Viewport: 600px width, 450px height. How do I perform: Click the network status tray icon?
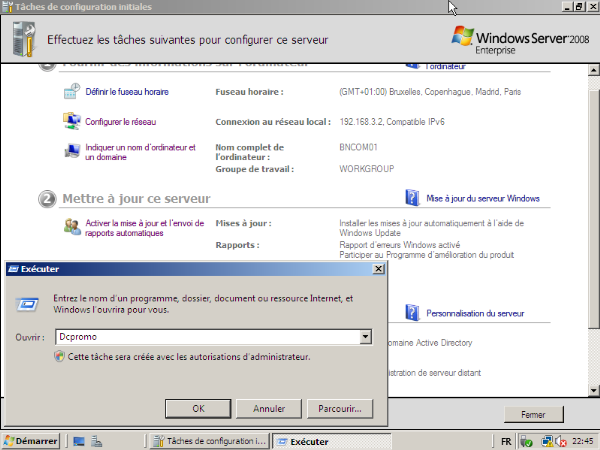pos(547,441)
